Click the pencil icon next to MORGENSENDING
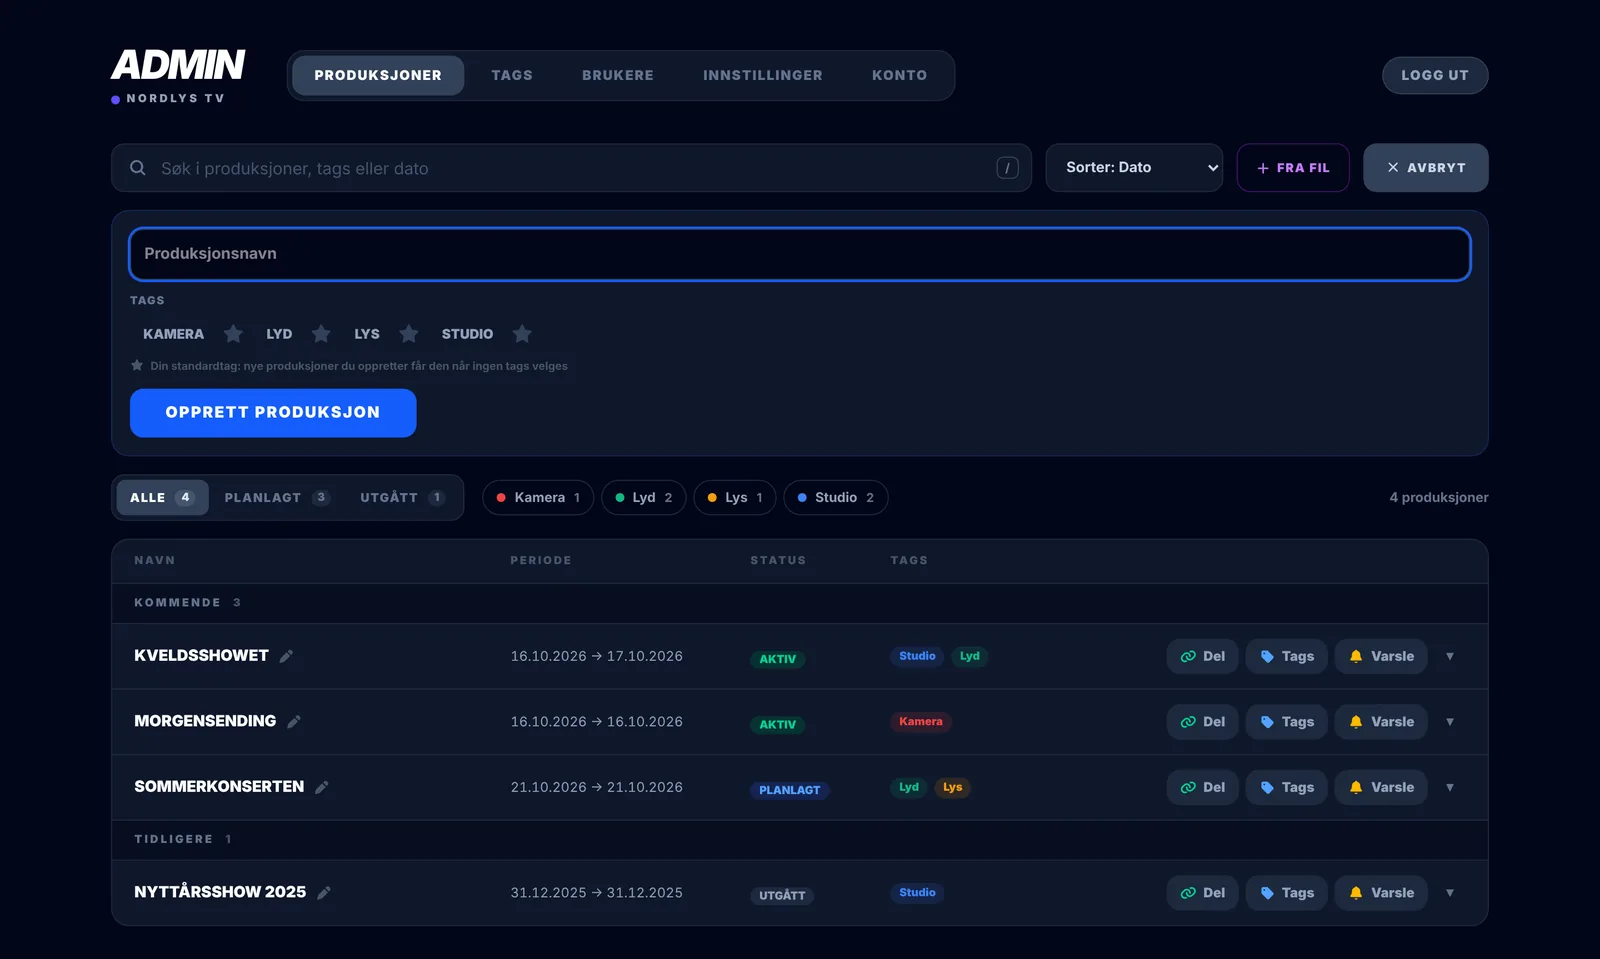The image size is (1600, 959). pyautogui.click(x=294, y=722)
